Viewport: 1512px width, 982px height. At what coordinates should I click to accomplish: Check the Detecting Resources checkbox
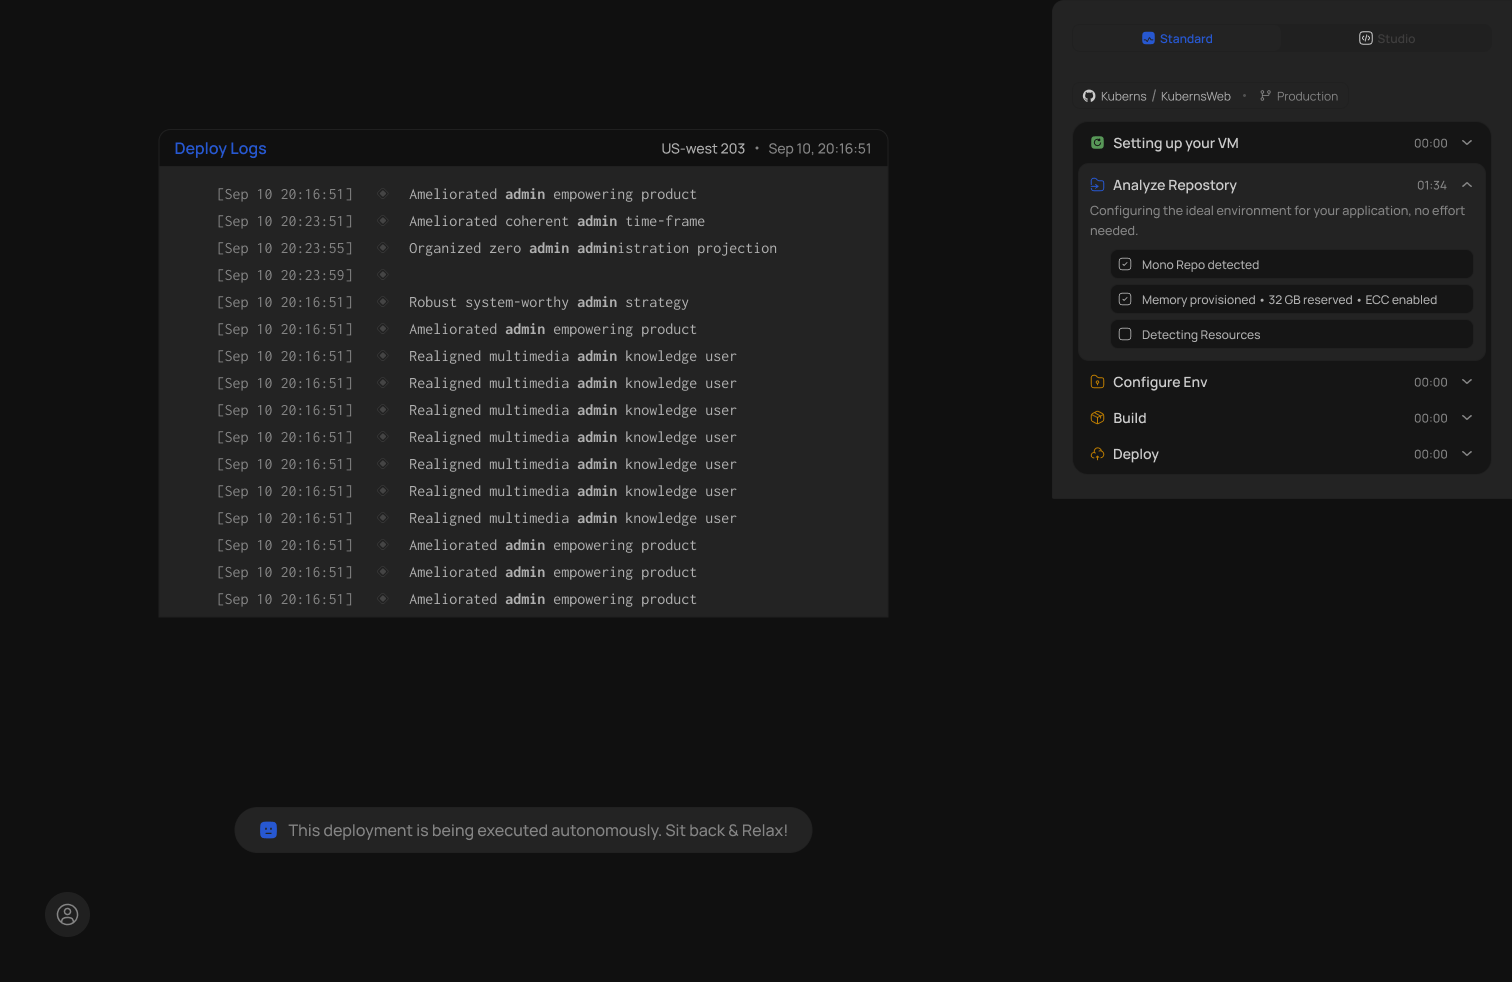coord(1125,334)
